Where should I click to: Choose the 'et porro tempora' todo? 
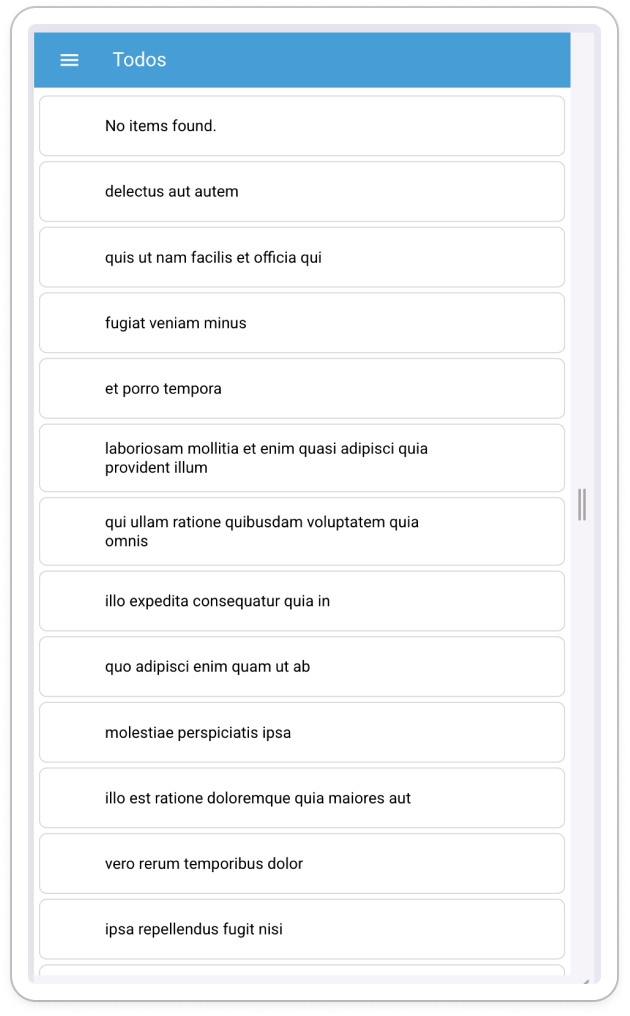pos(301,389)
